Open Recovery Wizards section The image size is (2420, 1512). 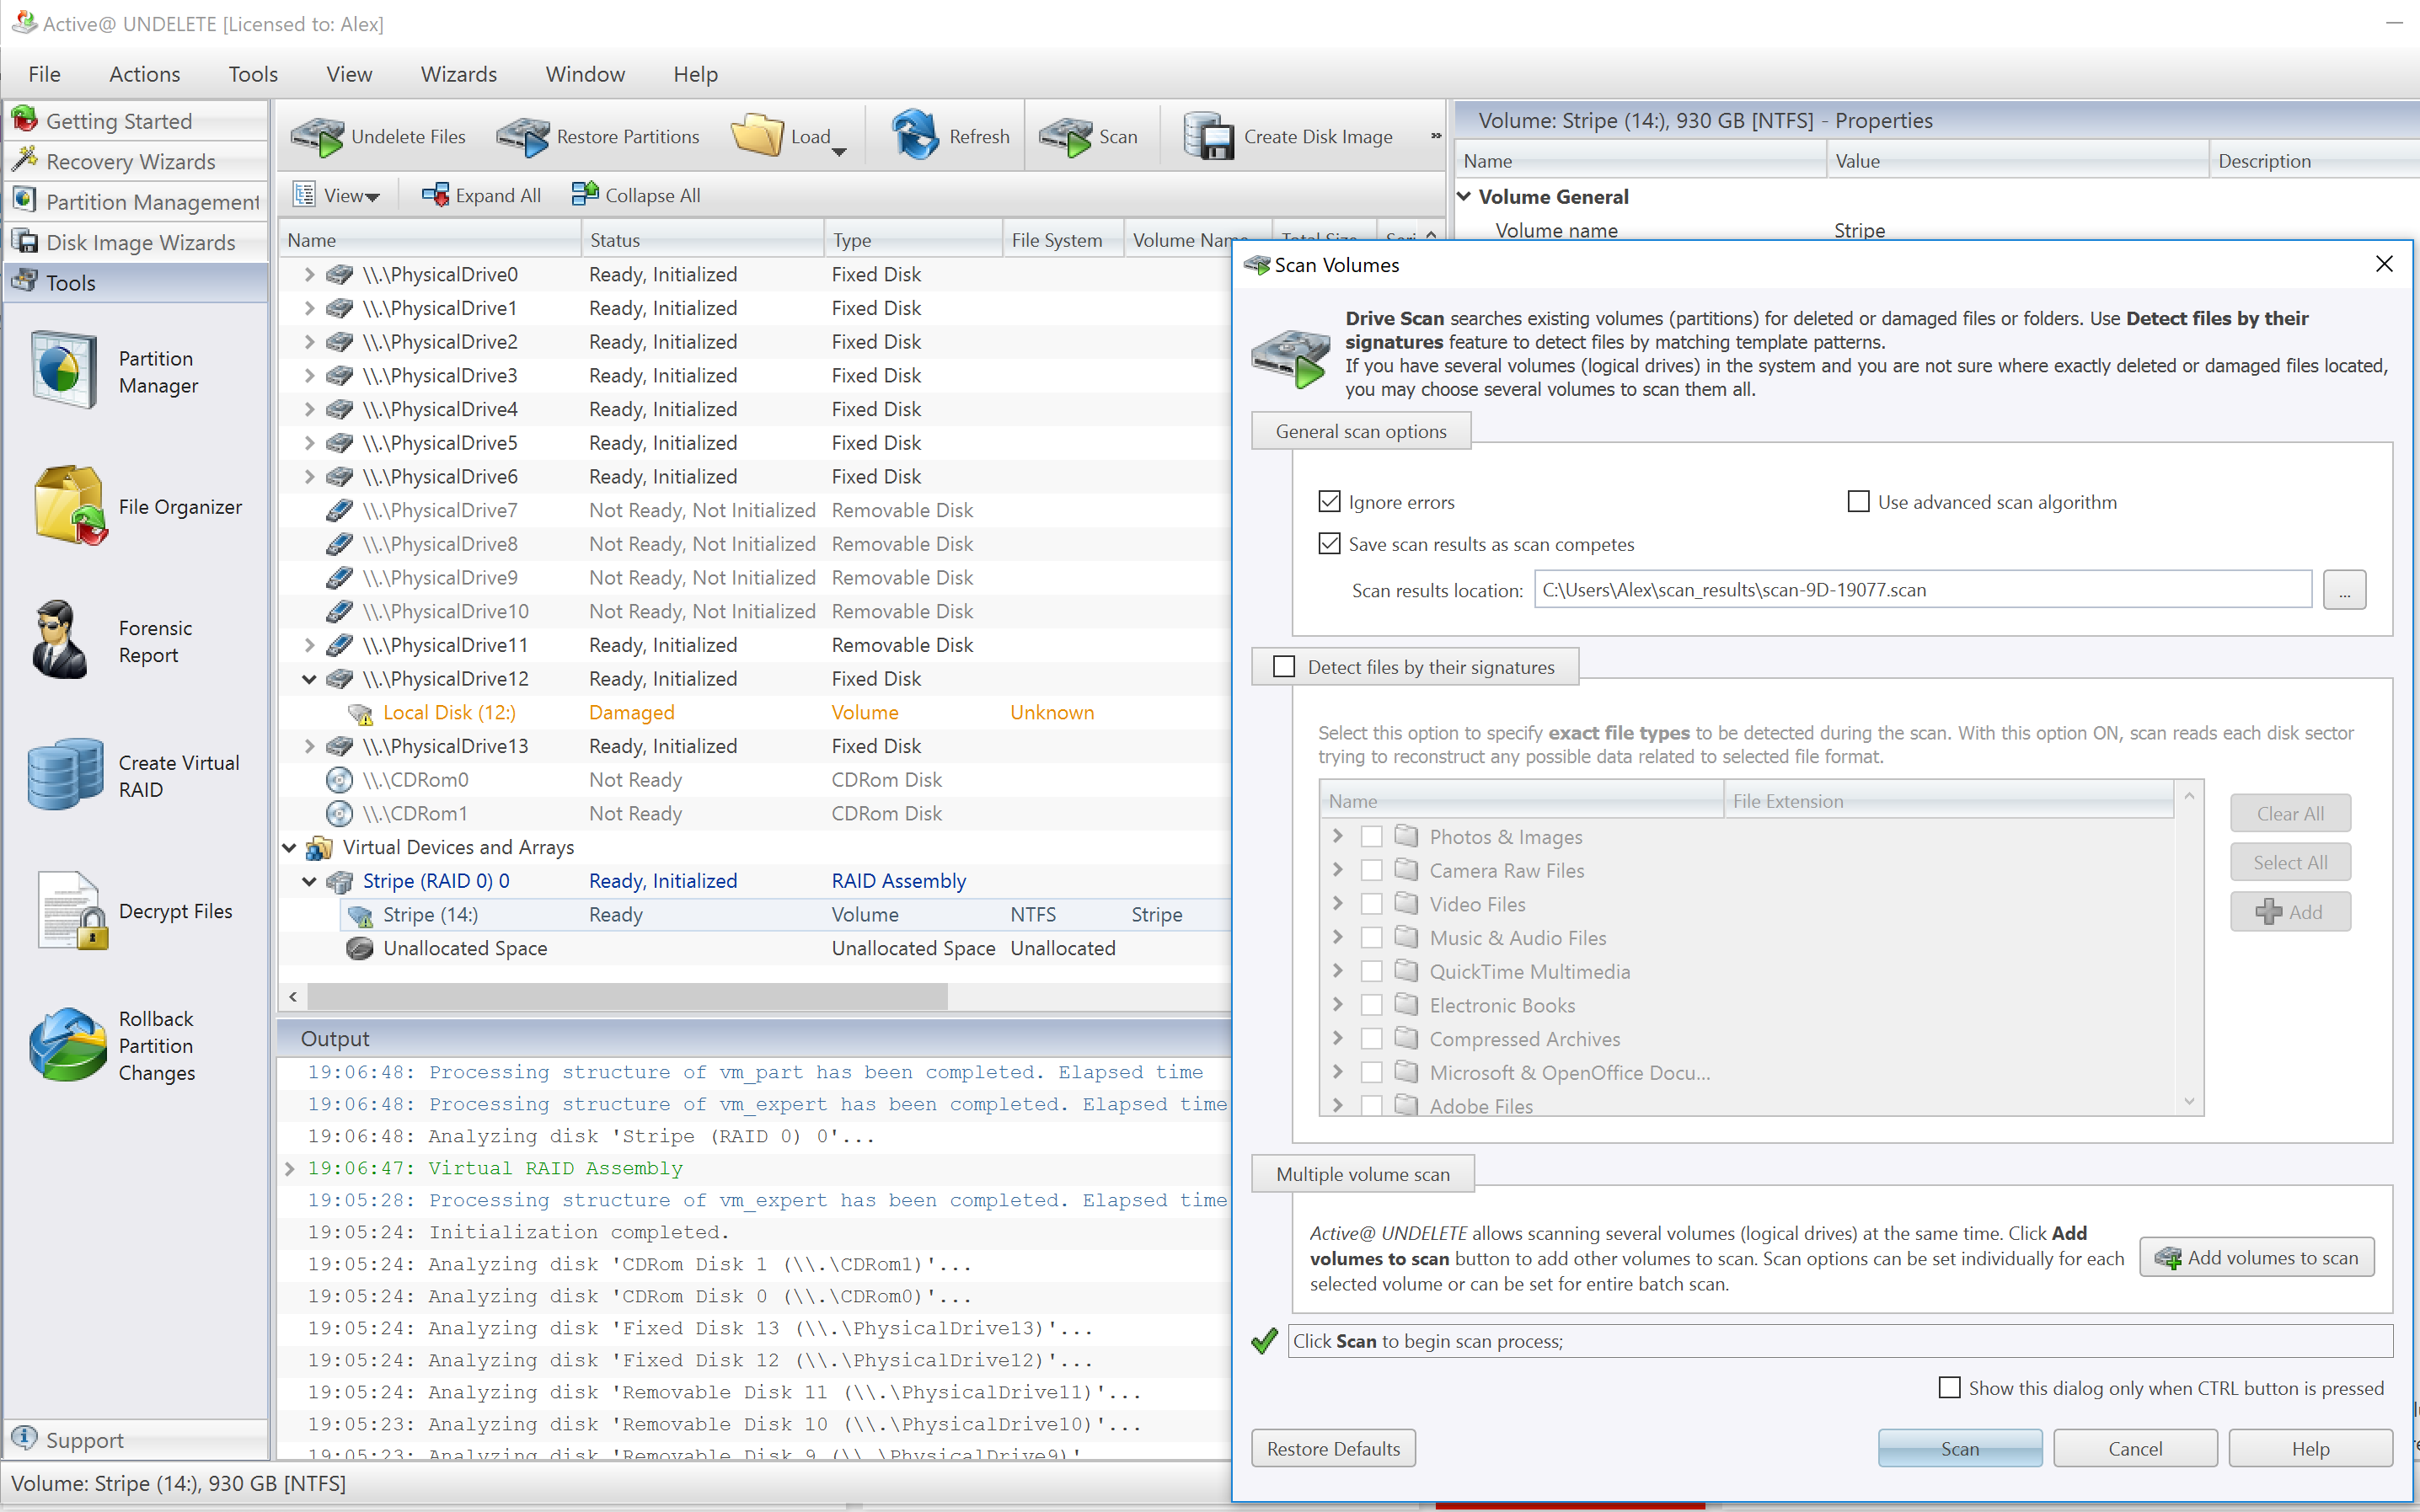135,161
